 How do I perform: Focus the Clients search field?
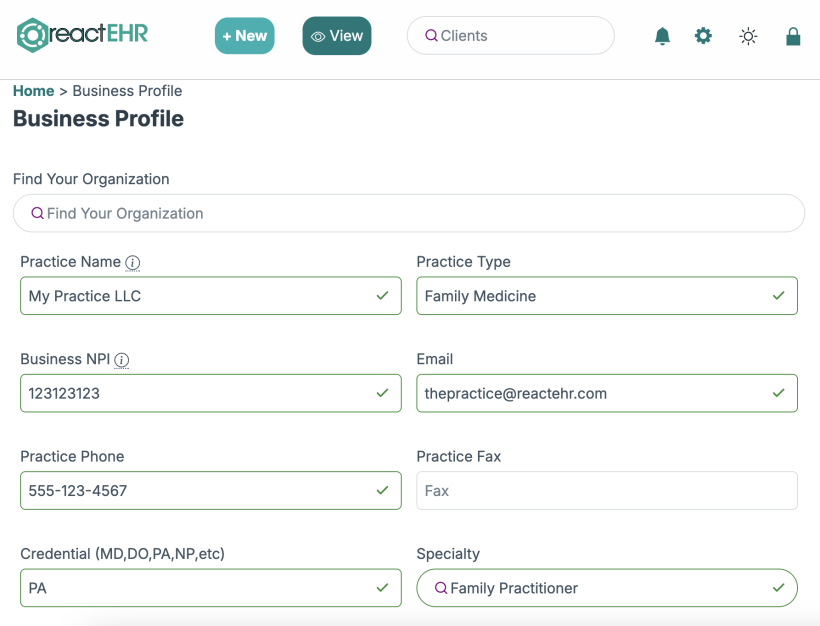510,36
